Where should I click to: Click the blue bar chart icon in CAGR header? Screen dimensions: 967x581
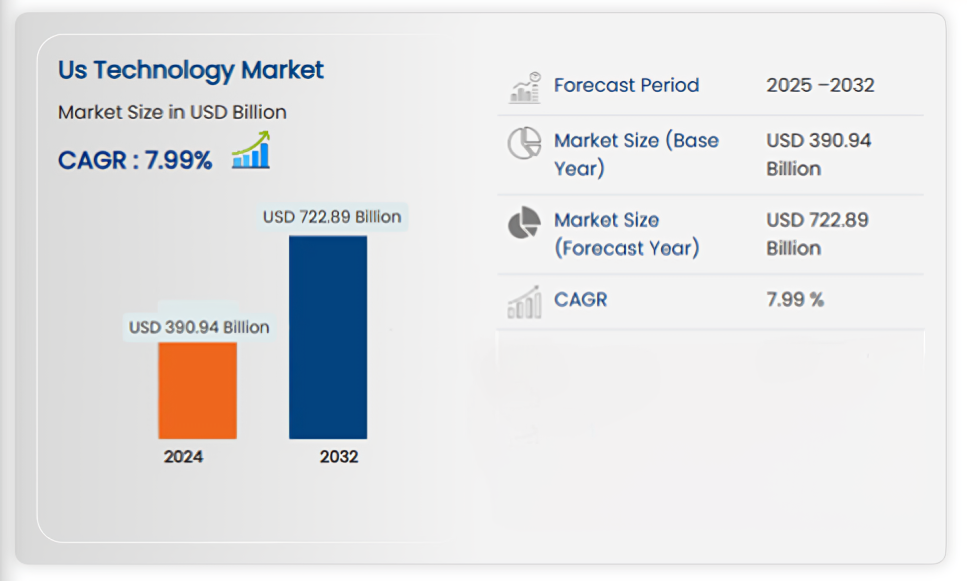250,157
